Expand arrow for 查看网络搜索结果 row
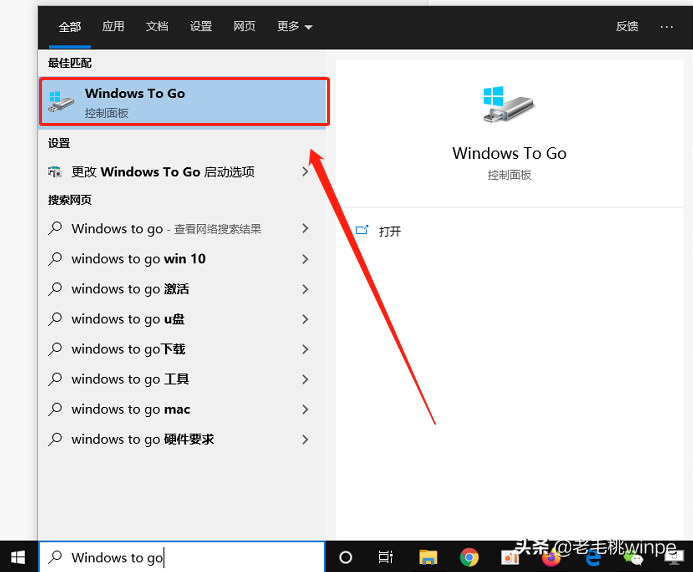 click(305, 229)
